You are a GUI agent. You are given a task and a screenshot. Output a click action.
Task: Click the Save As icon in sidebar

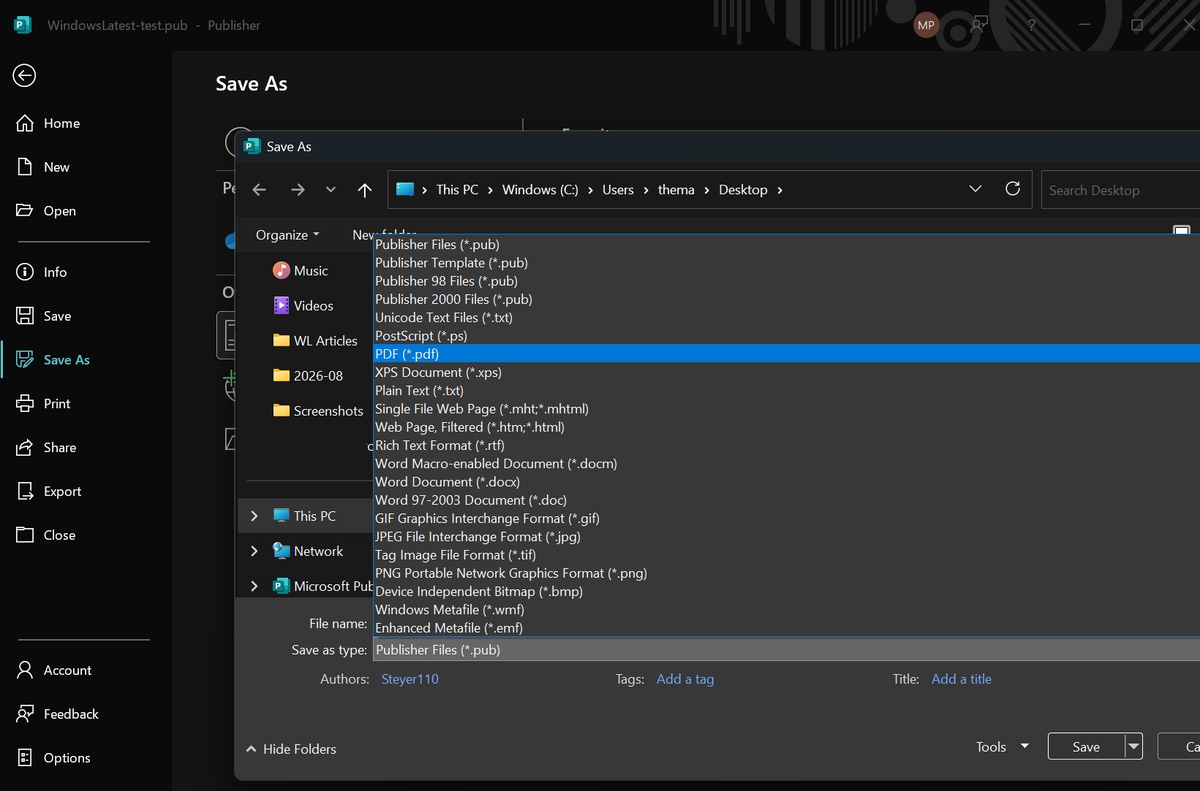(x=25, y=360)
